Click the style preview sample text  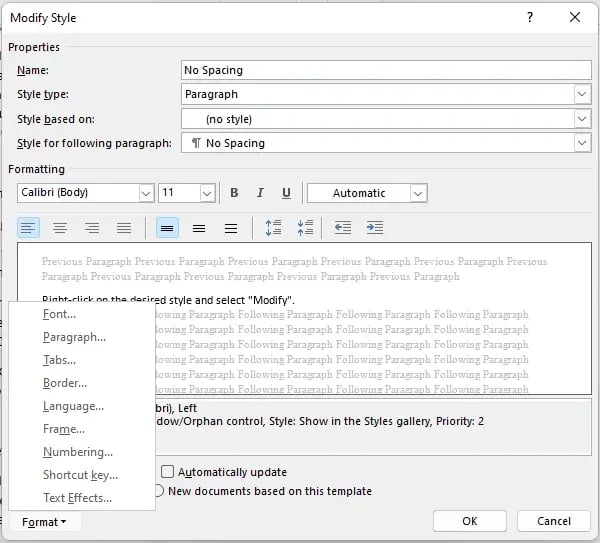click(168, 300)
